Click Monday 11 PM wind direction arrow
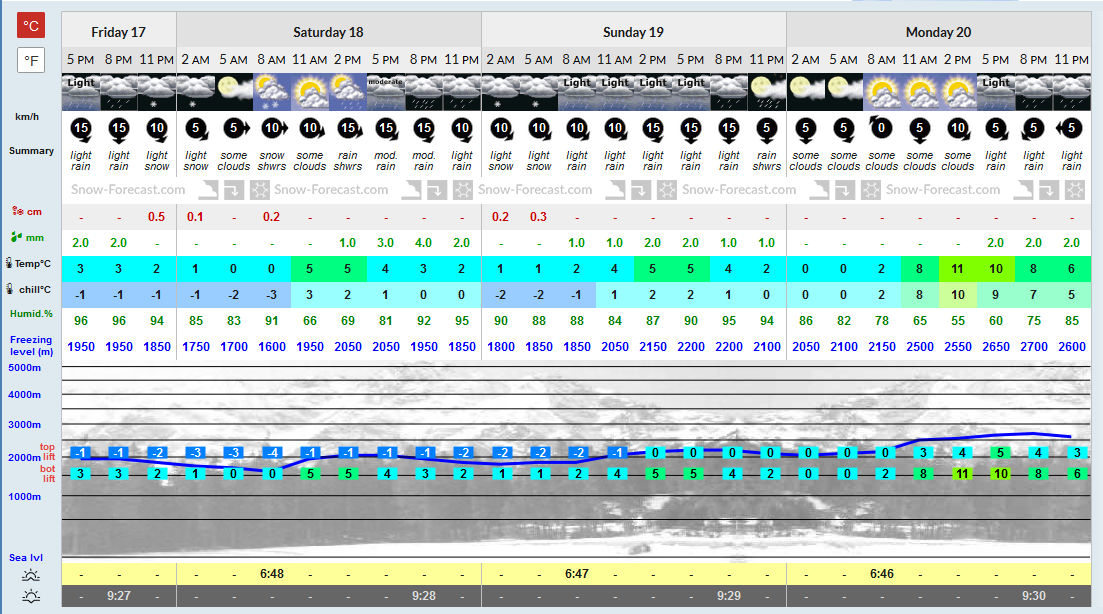Screen dimensions: 1103x614 click(1071, 128)
